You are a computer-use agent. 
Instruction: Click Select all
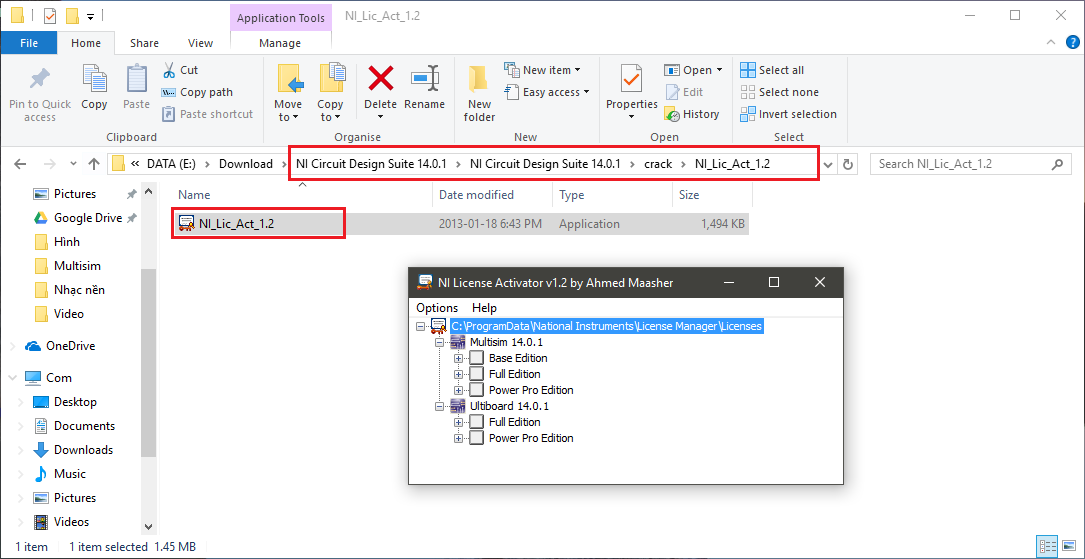[772, 70]
